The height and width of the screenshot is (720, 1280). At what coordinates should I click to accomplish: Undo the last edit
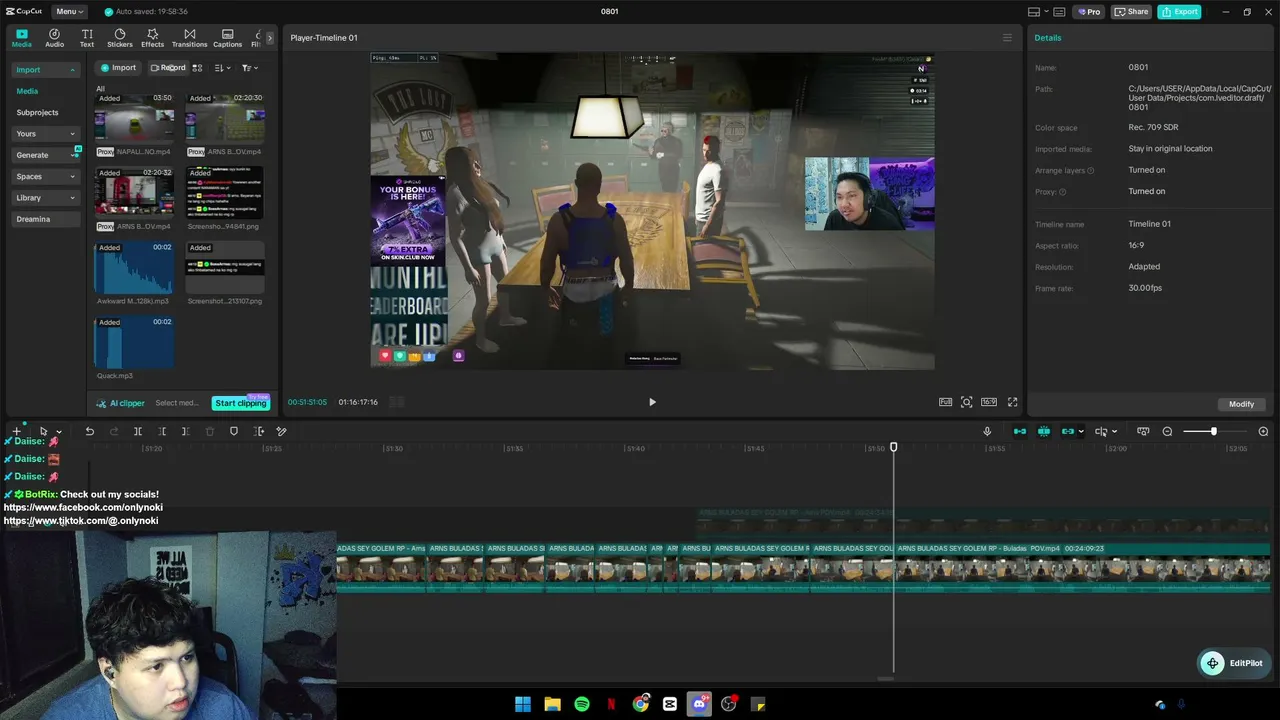click(x=89, y=431)
